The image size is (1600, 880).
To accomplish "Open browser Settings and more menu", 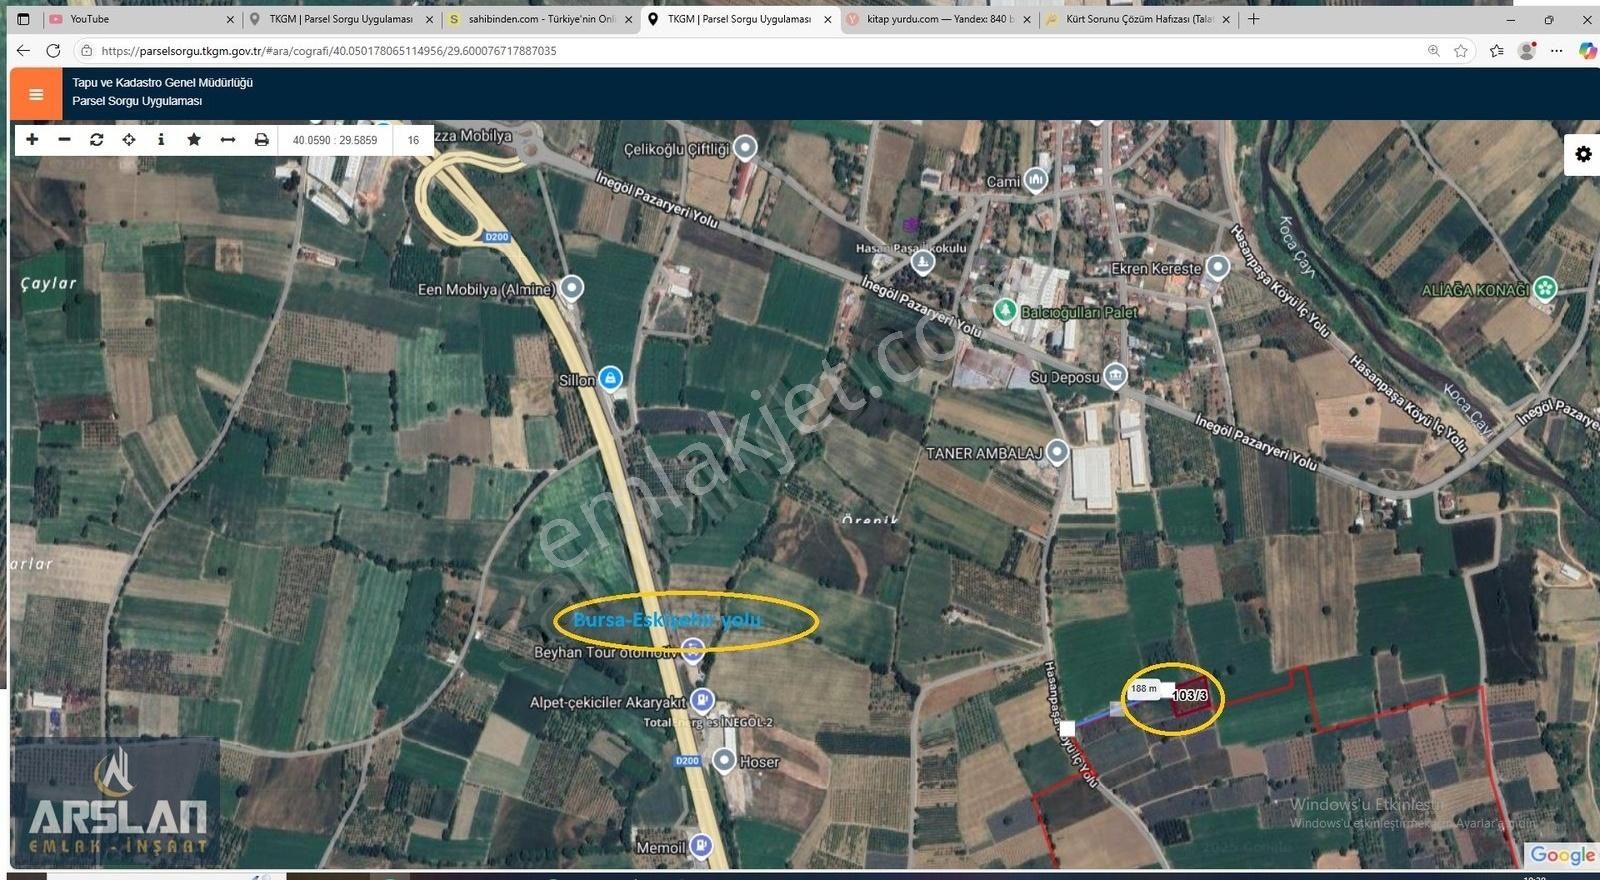I will point(1557,51).
